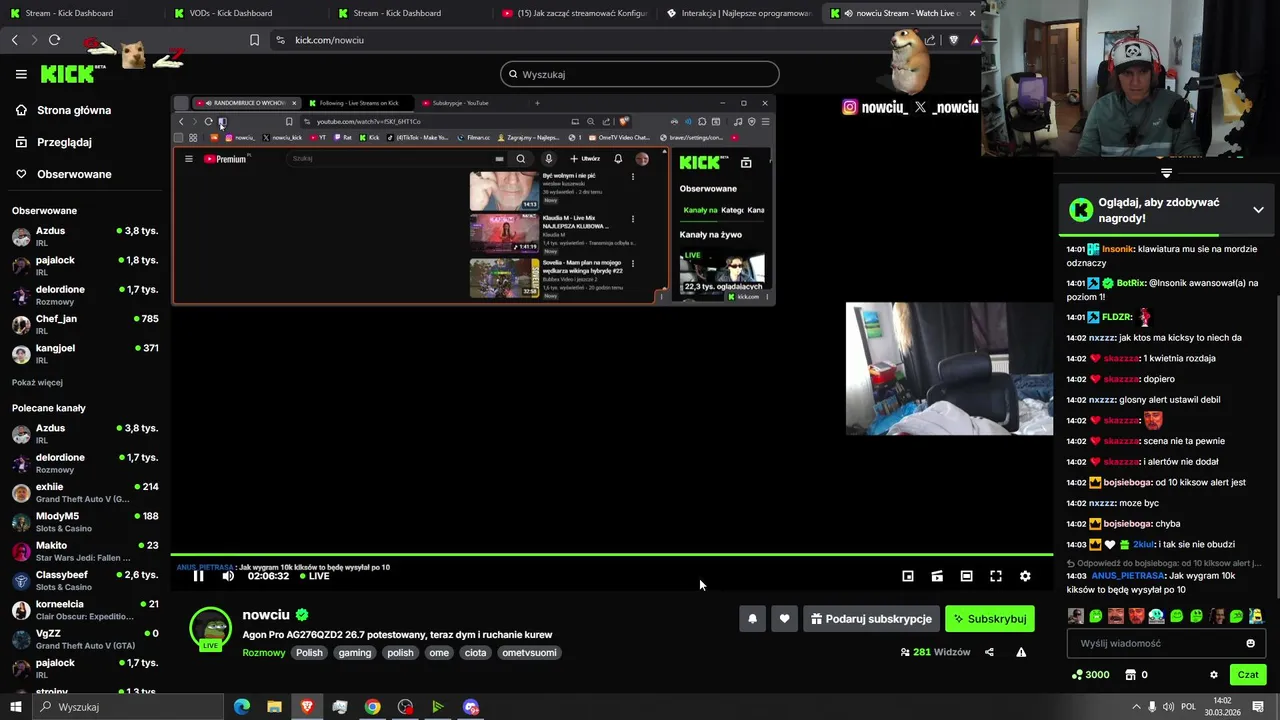Screen dimensions: 1280x720
Task: Open Windows Start menu
Action: [15, 707]
